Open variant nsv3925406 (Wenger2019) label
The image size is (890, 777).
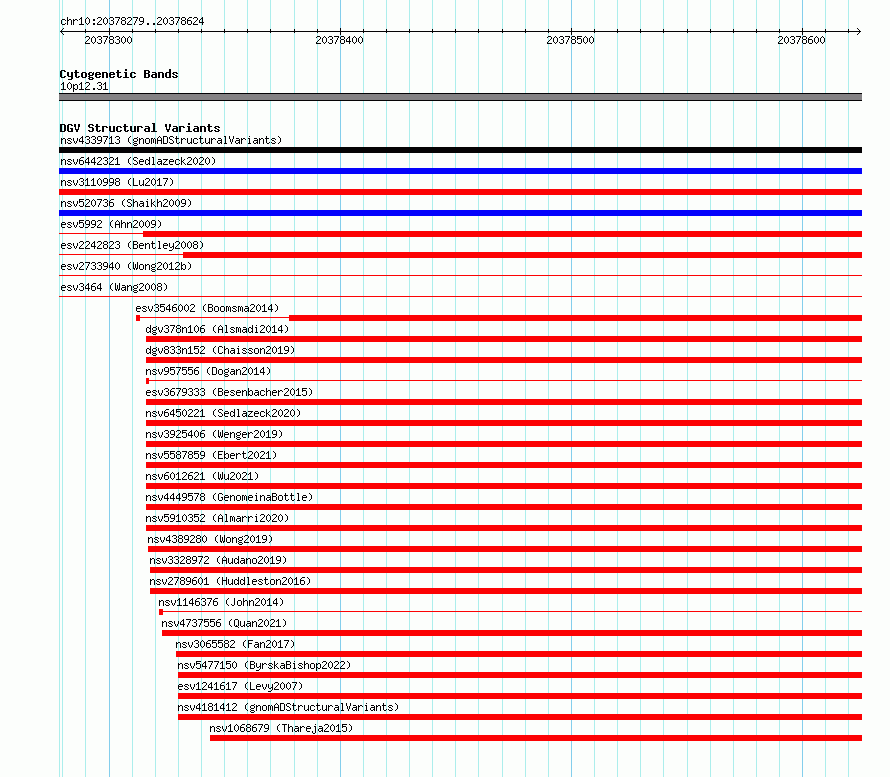[x=214, y=434]
